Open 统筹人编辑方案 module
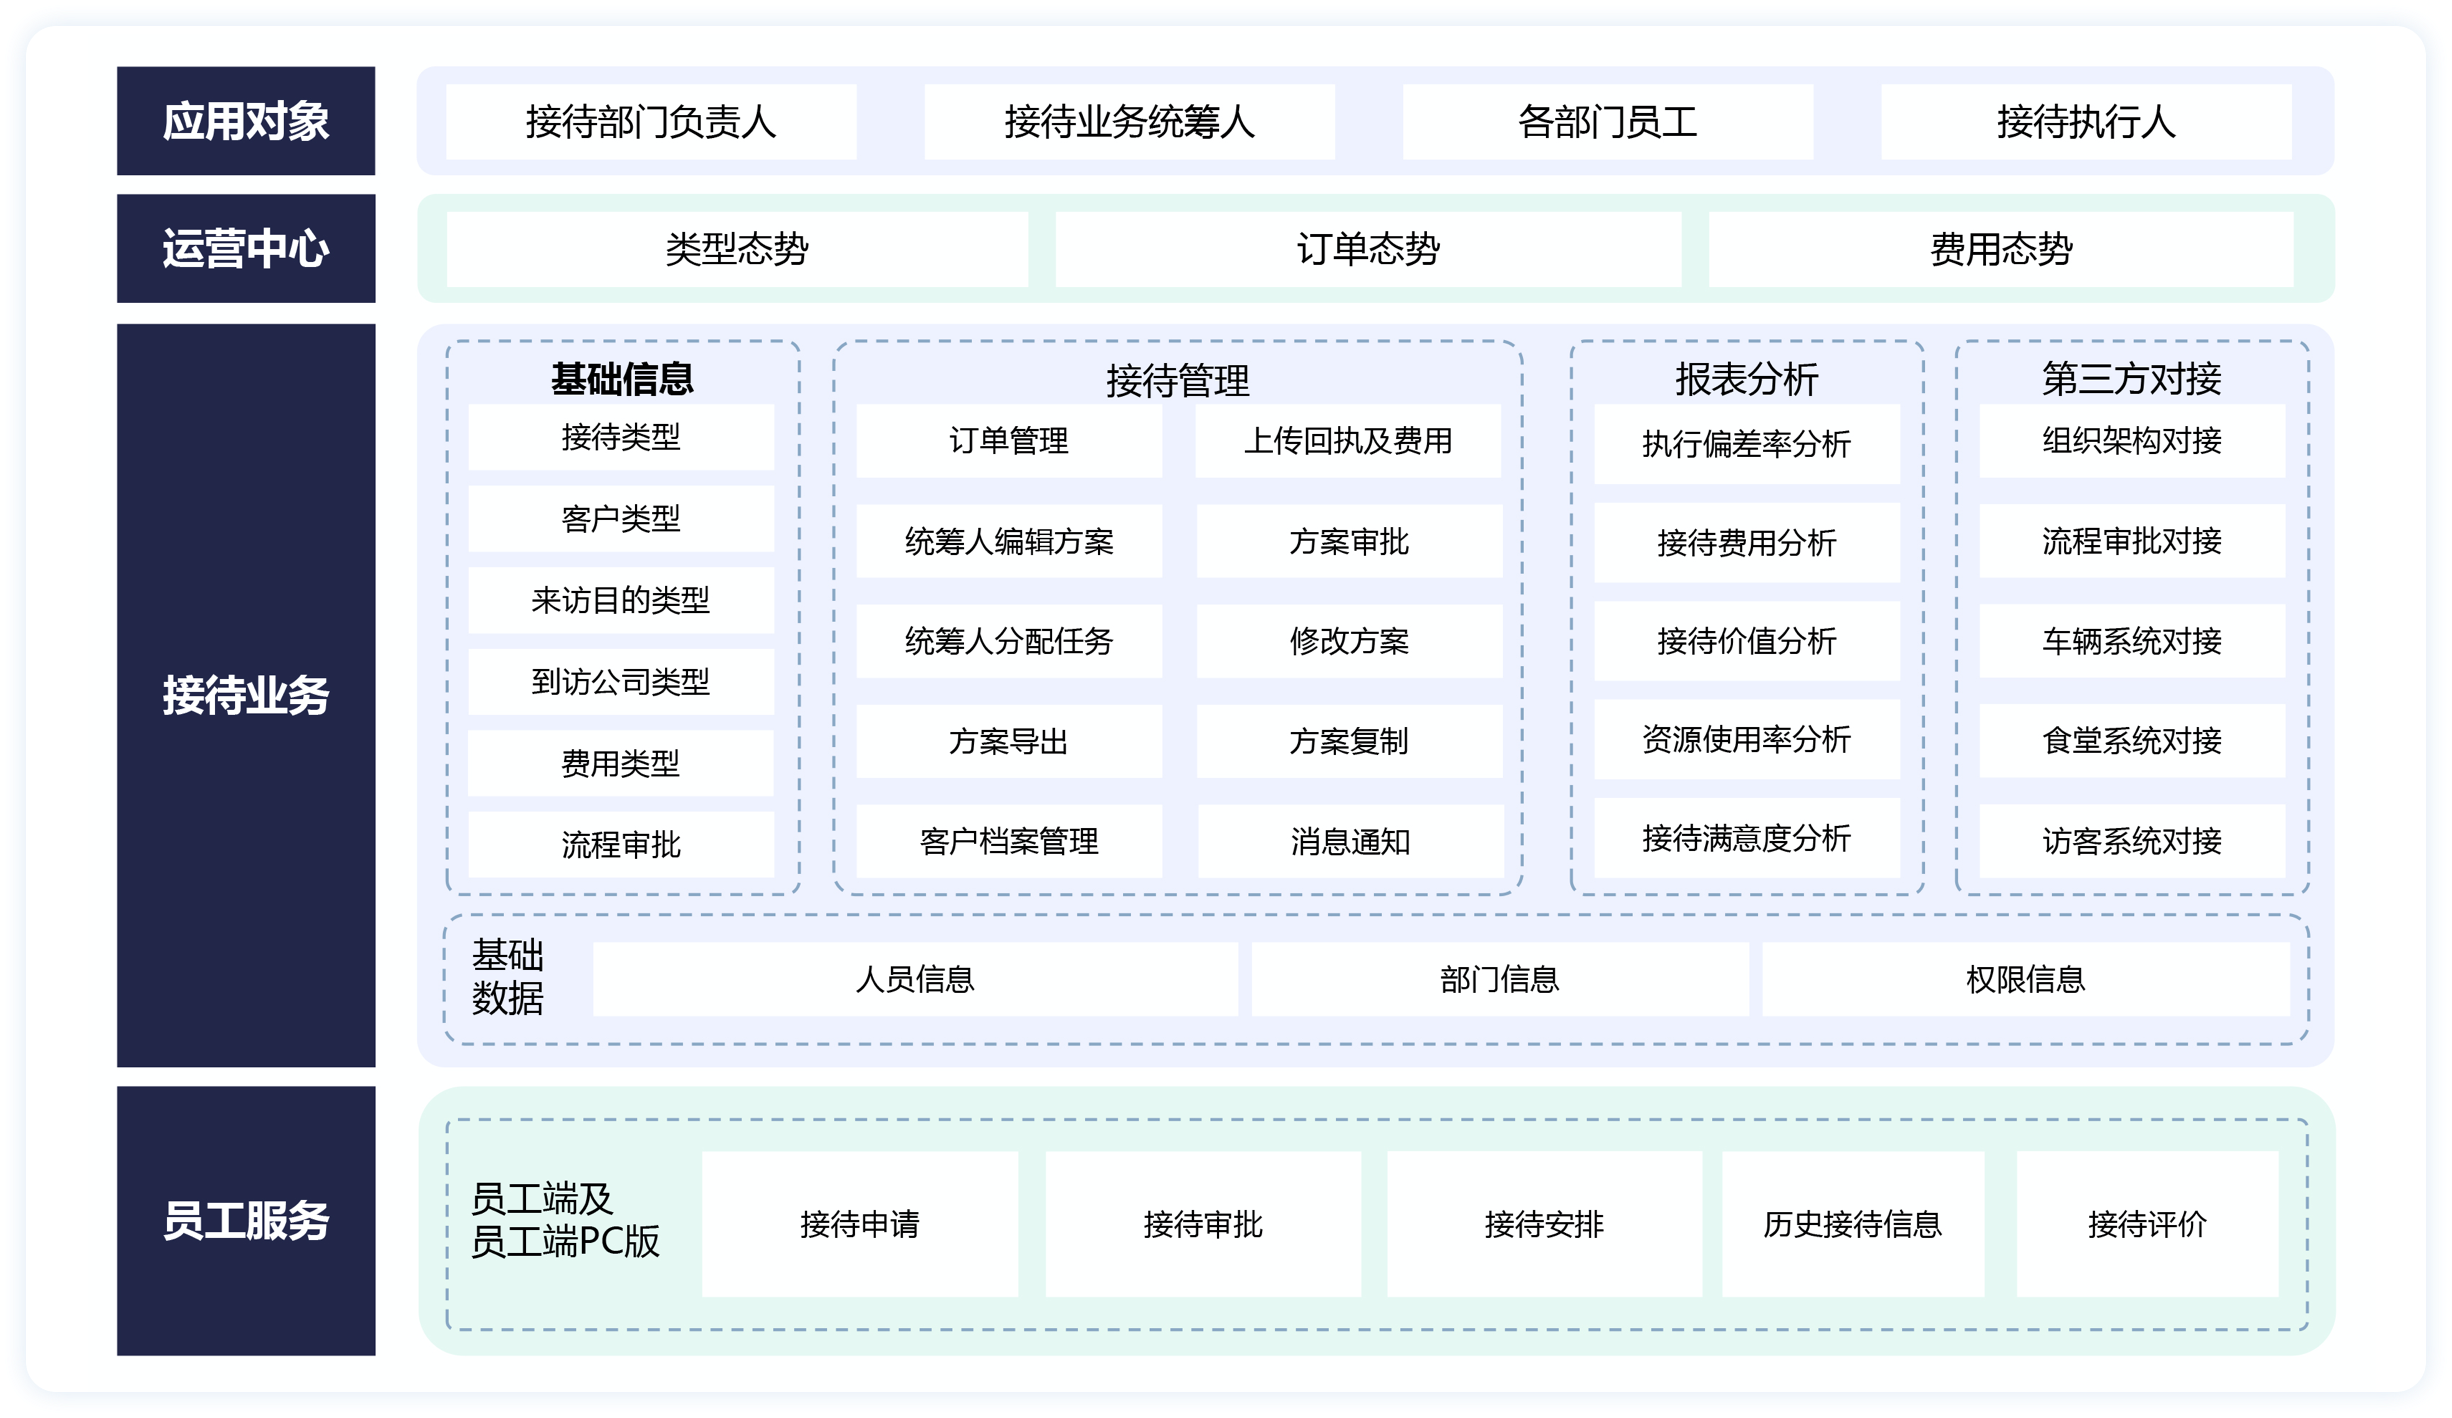 1009,541
